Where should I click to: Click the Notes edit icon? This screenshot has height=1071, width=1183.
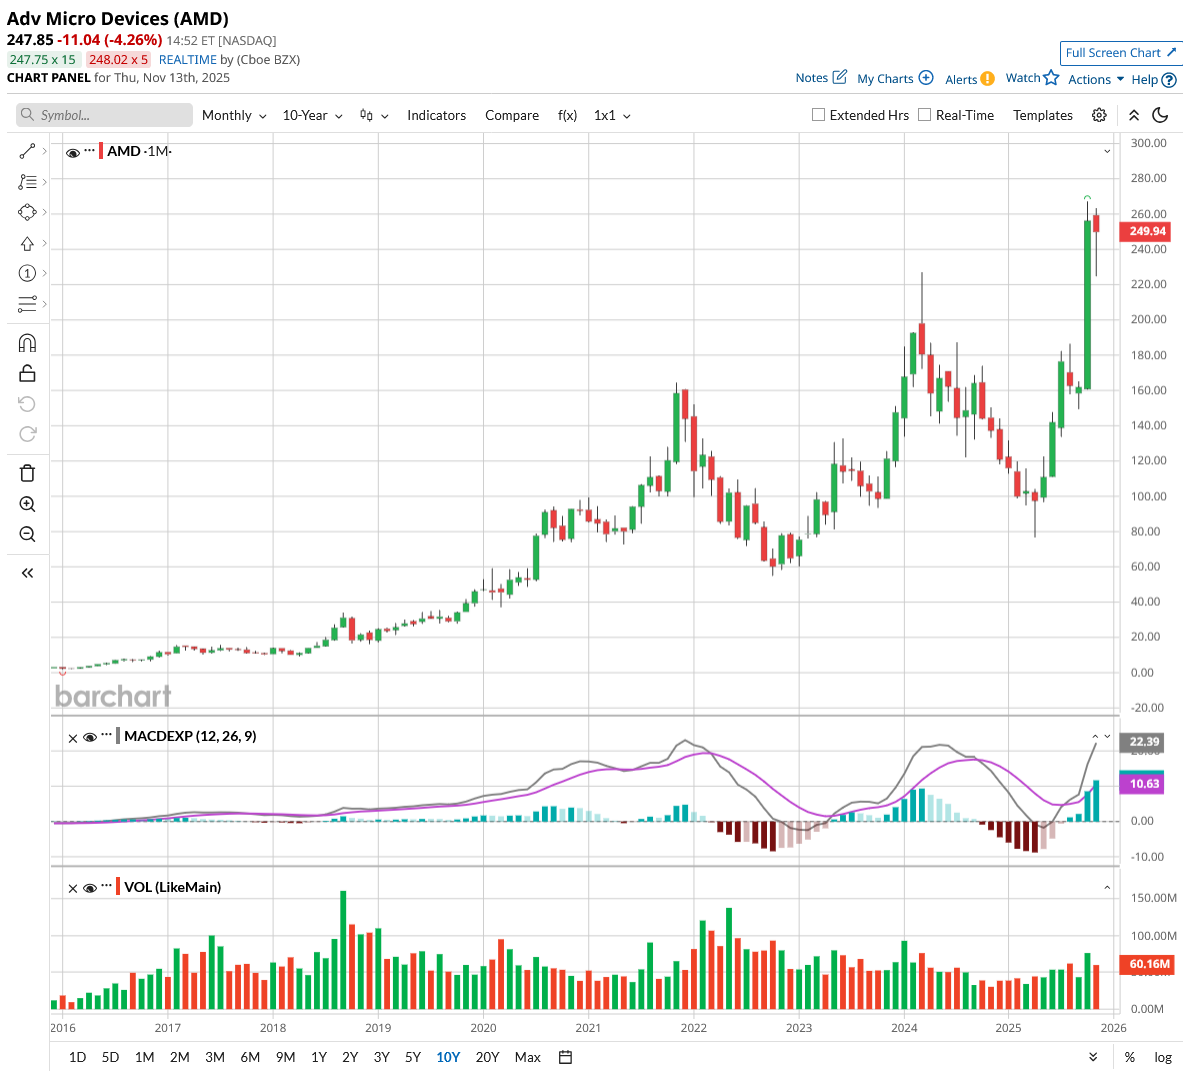pyautogui.click(x=840, y=77)
